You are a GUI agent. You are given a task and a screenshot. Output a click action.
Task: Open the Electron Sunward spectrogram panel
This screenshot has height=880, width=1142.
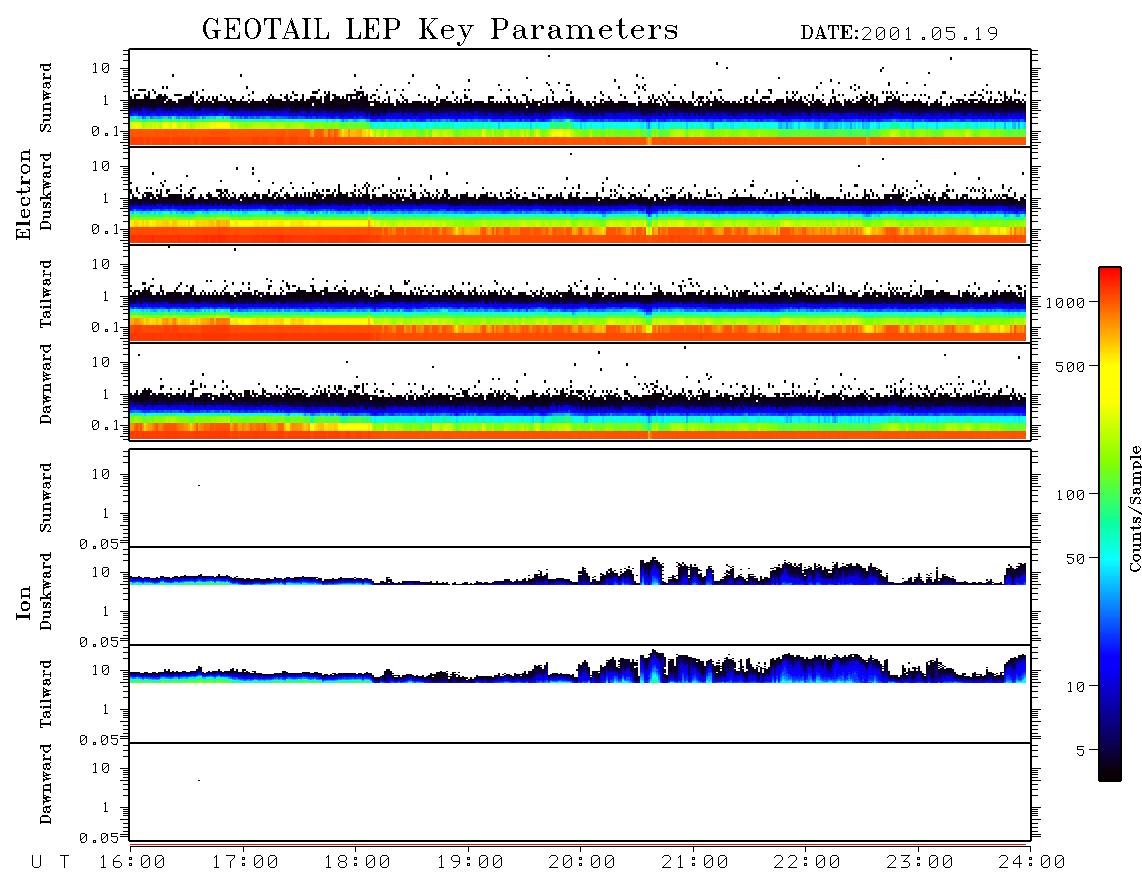[x=580, y=98]
